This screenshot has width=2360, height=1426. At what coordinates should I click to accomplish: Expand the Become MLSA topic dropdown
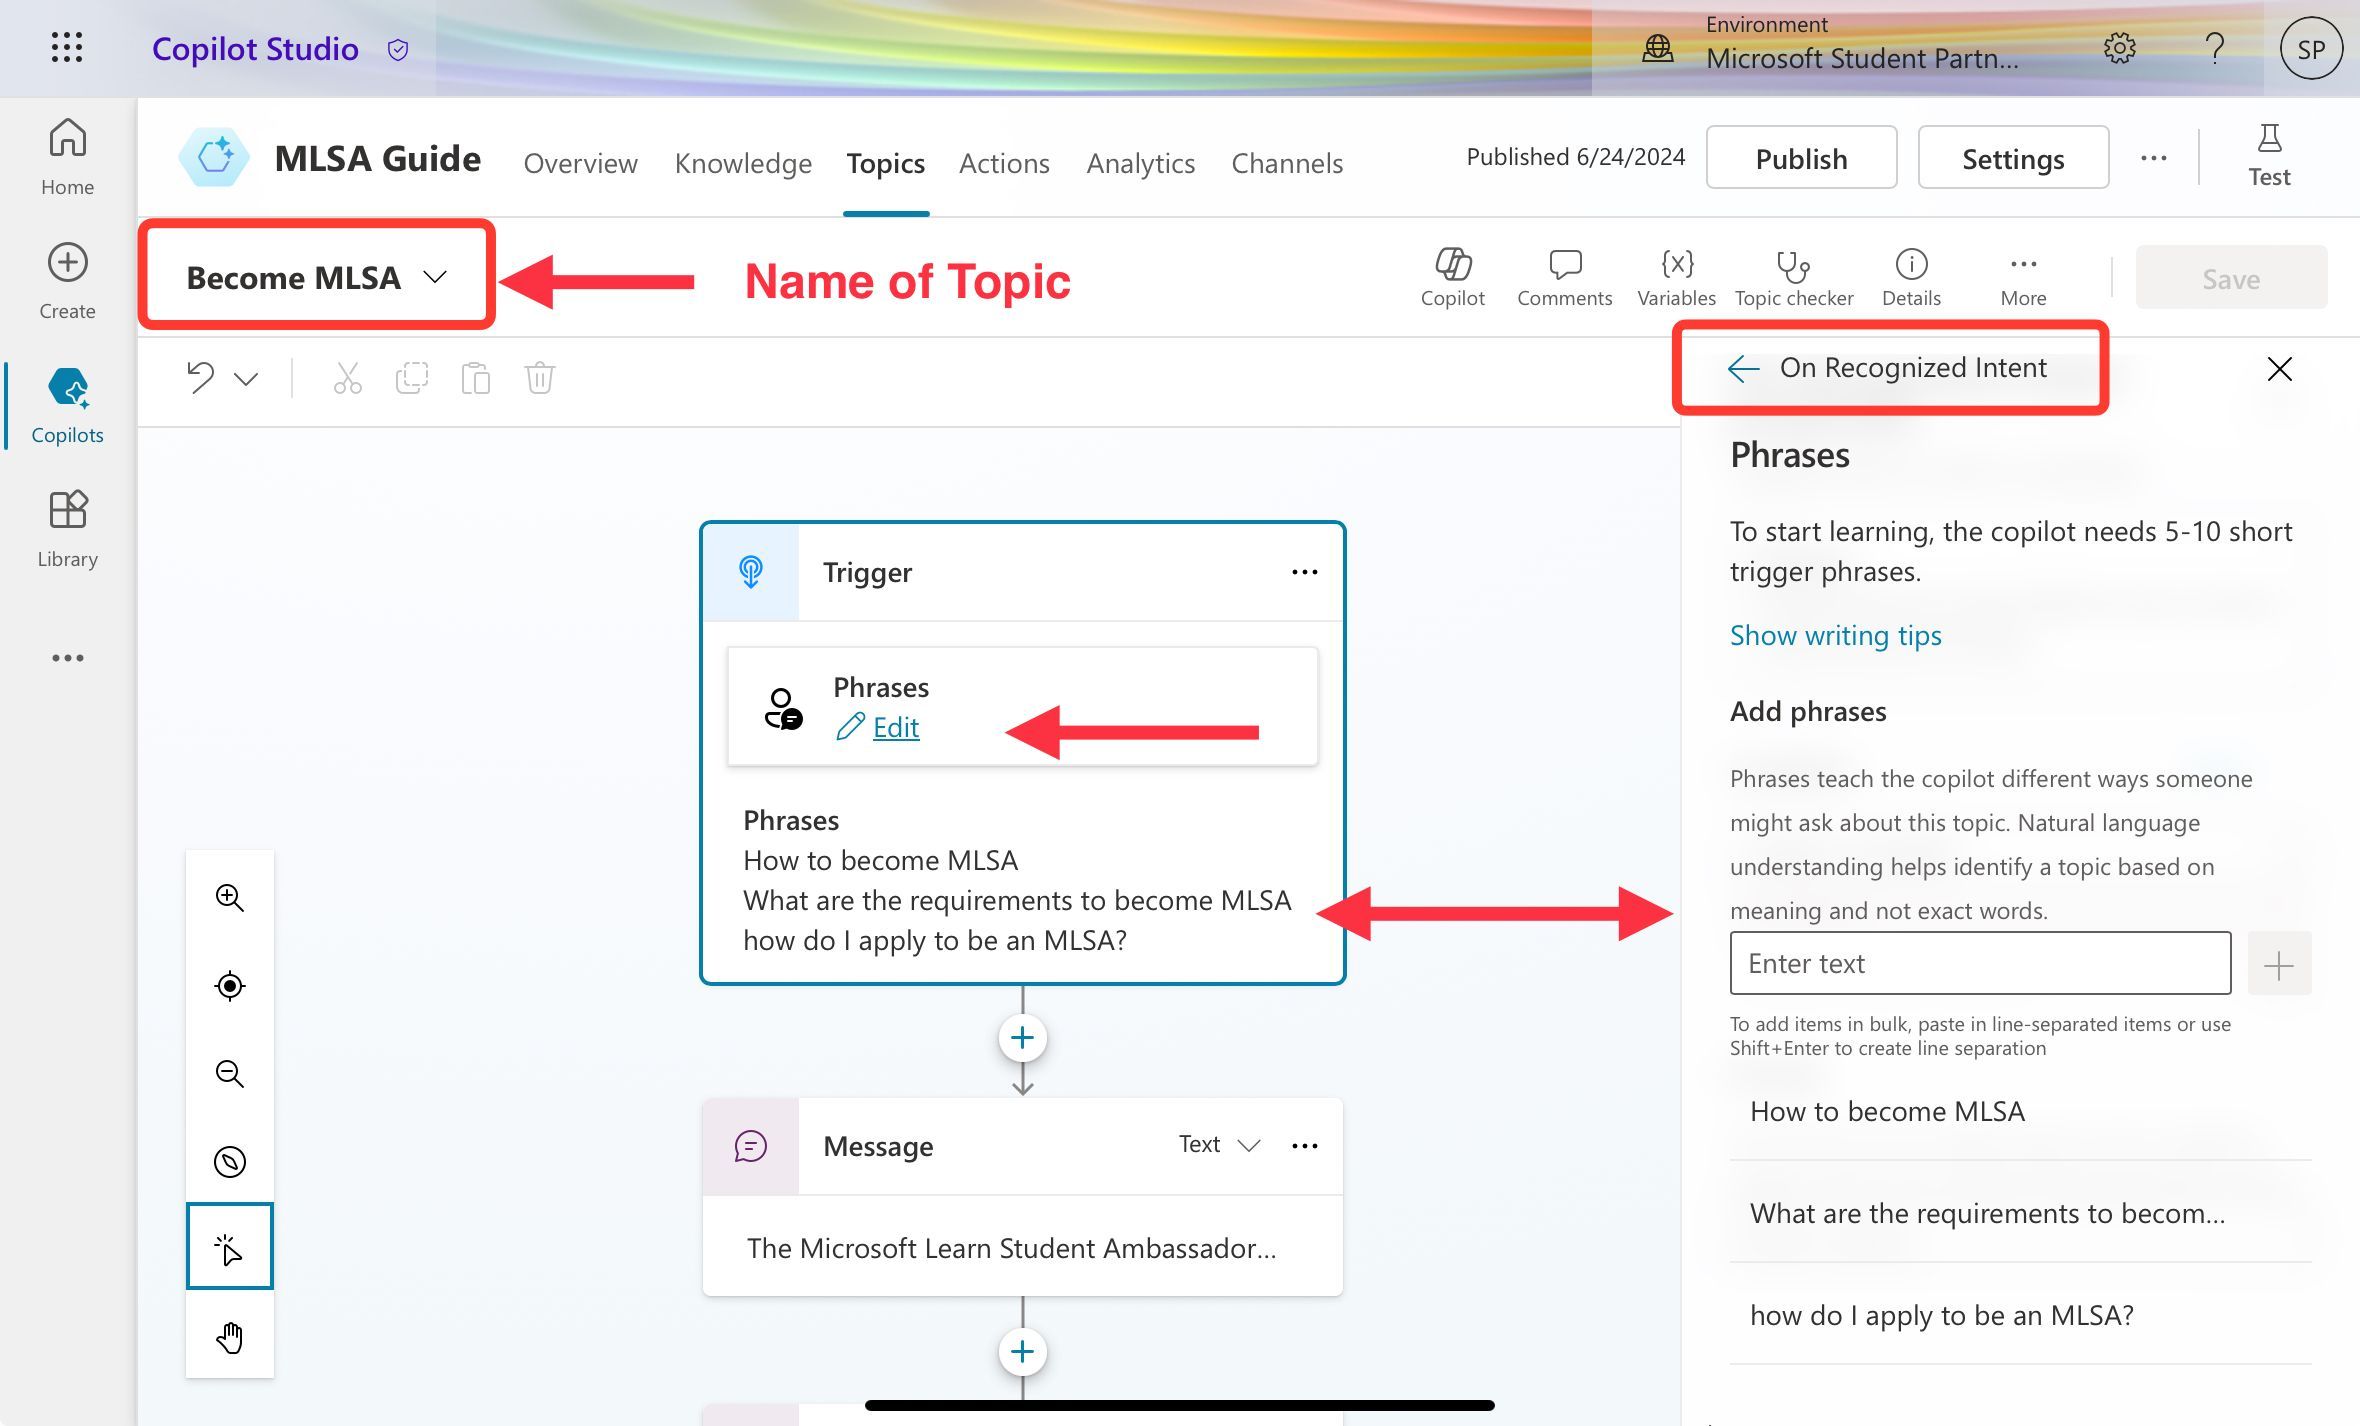(435, 277)
